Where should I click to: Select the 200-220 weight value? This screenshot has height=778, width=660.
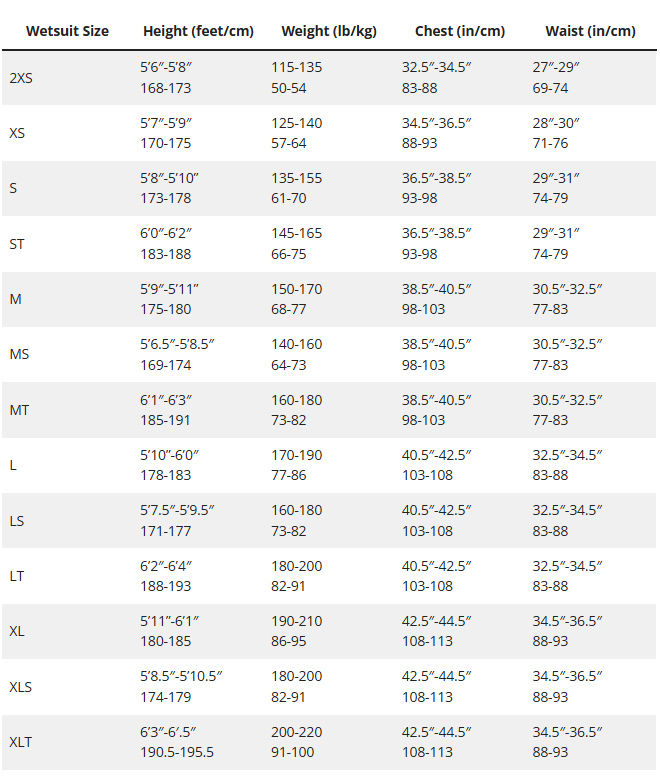tap(297, 732)
